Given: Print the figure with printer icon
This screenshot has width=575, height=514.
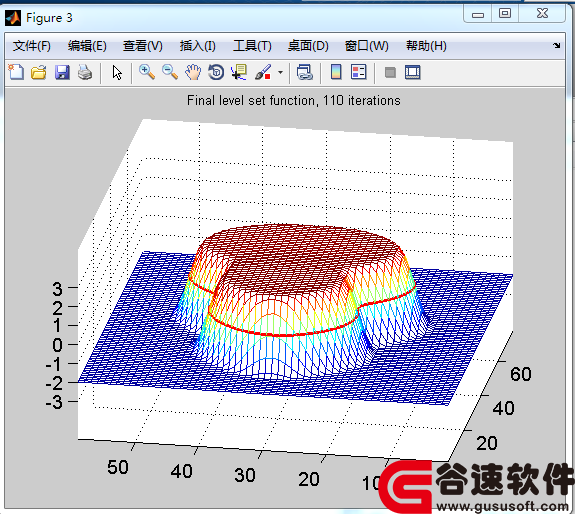Looking at the screenshot, I should point(85,72).
